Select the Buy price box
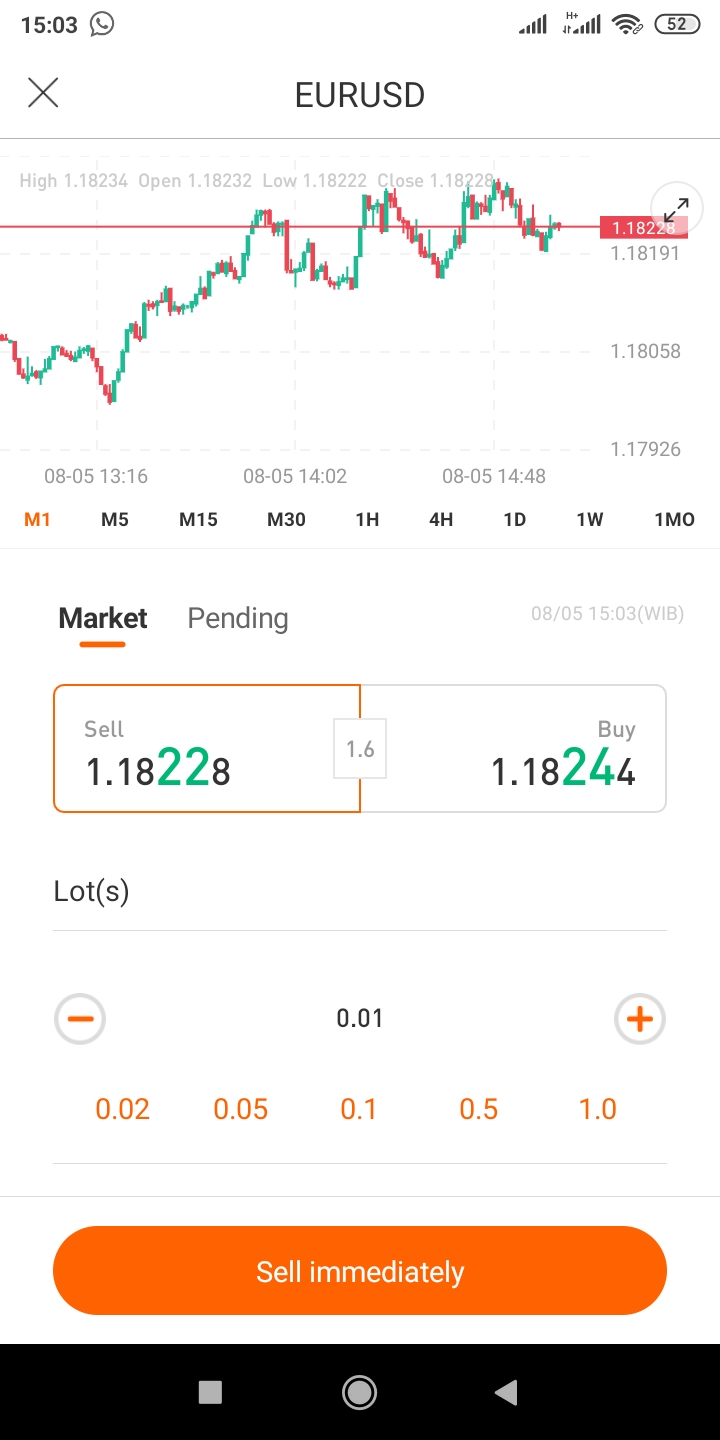 pyautogui.click(x=513, y=748)
